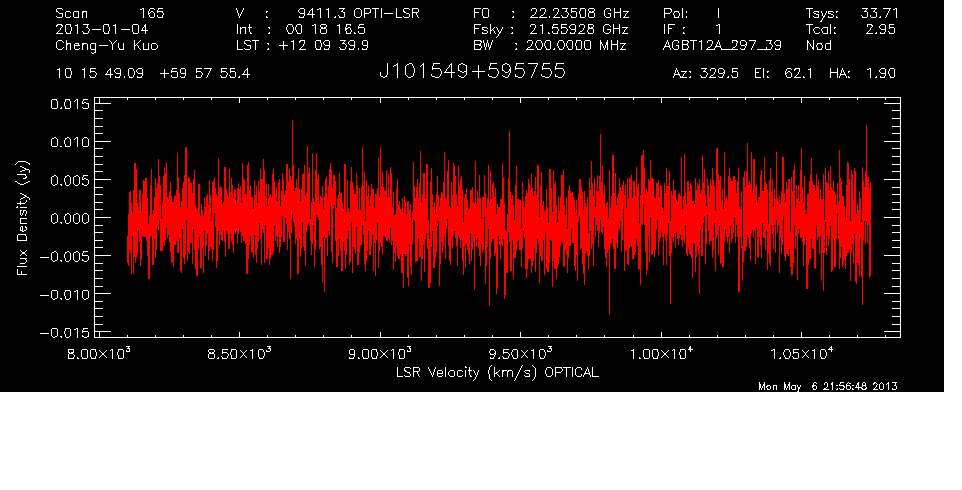Click hour angle HA: 1.90
This screenshot has height=490, width=962.
pos(862,74)
